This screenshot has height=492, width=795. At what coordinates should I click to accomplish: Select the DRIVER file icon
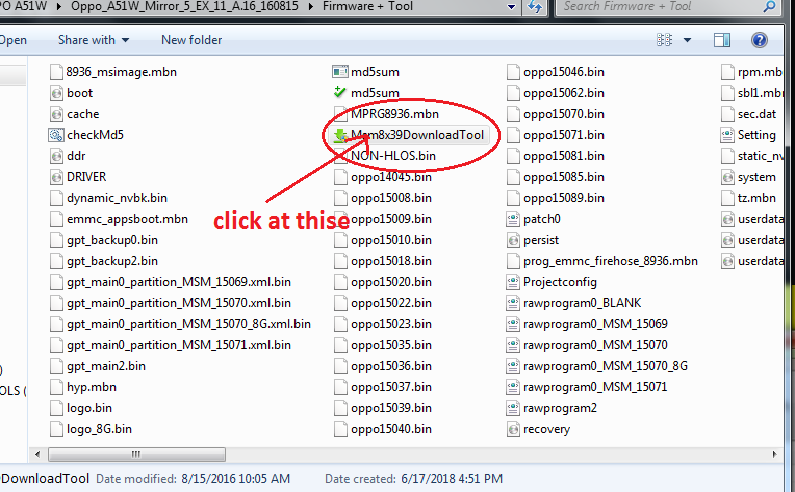pos(56,177)
